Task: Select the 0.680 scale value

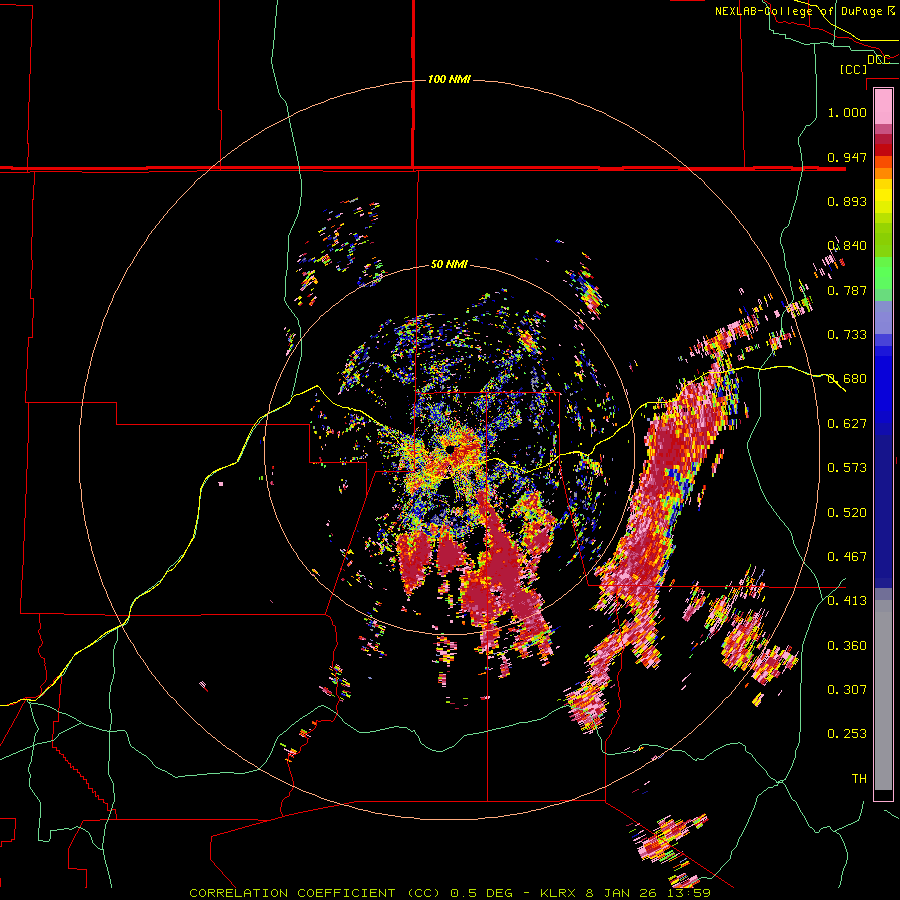Action: point(847,379)
